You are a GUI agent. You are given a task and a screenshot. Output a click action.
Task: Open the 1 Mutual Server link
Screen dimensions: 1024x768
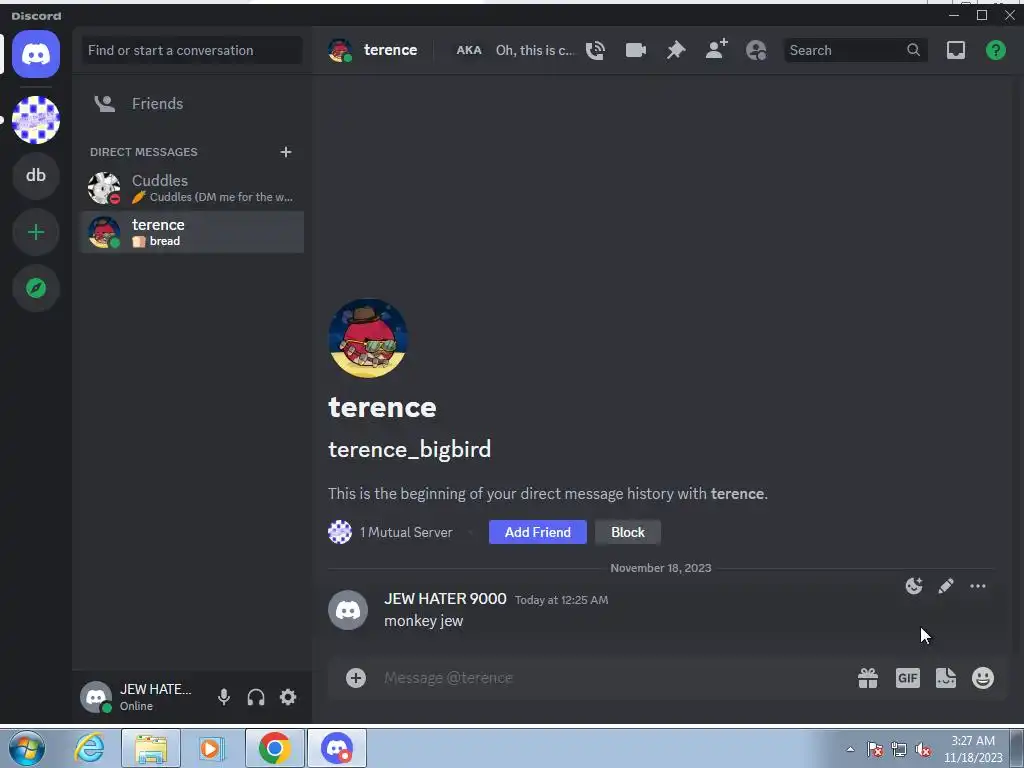tap(391, 532)
